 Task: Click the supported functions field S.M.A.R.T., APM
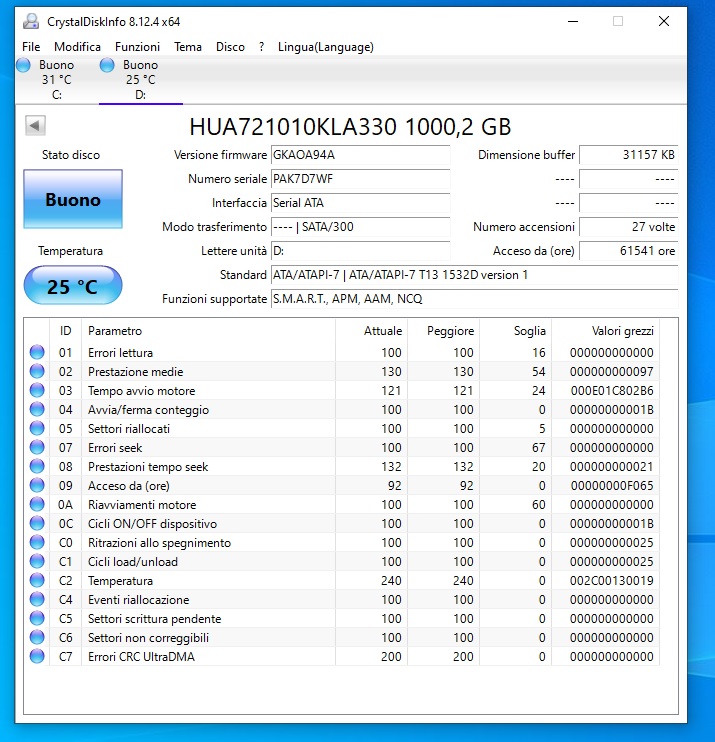475,299
